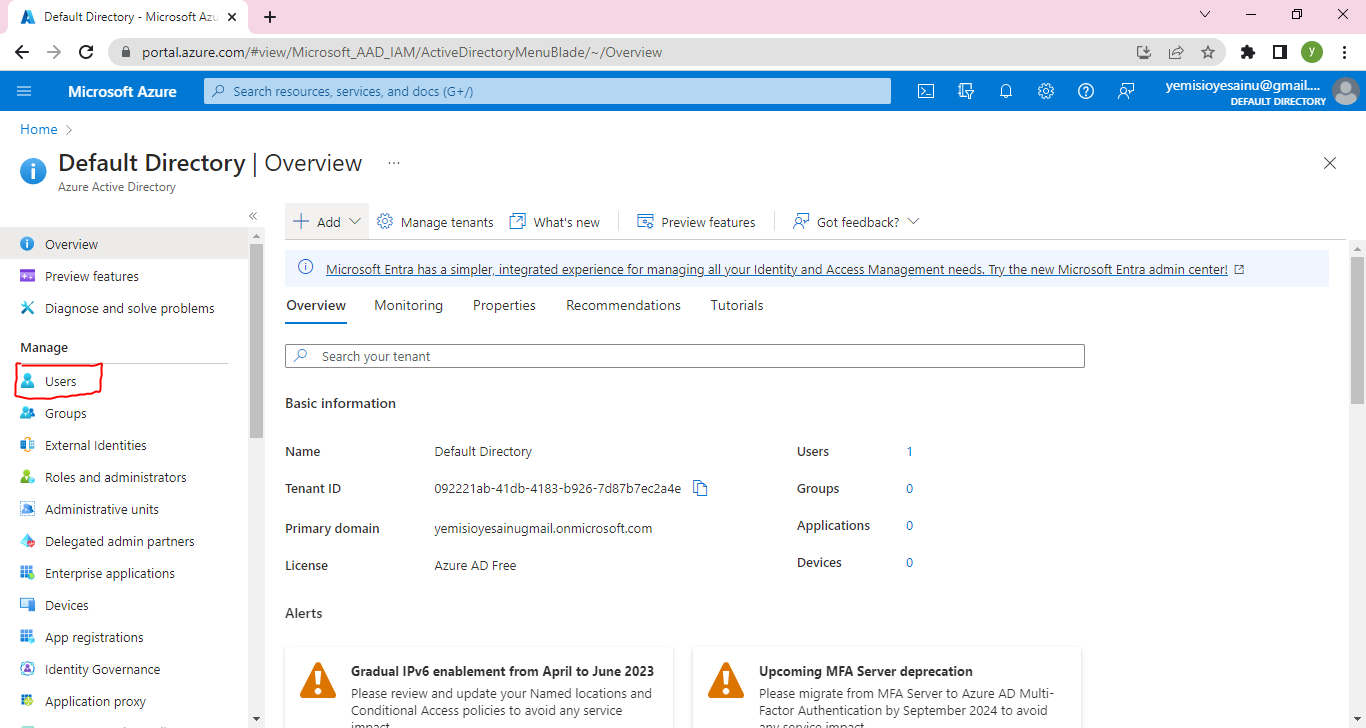Image resolution: width=1366 pixels, height=728 pixels.
Task: Click the notifications bell icon
Action: [x=1006, y=91]
